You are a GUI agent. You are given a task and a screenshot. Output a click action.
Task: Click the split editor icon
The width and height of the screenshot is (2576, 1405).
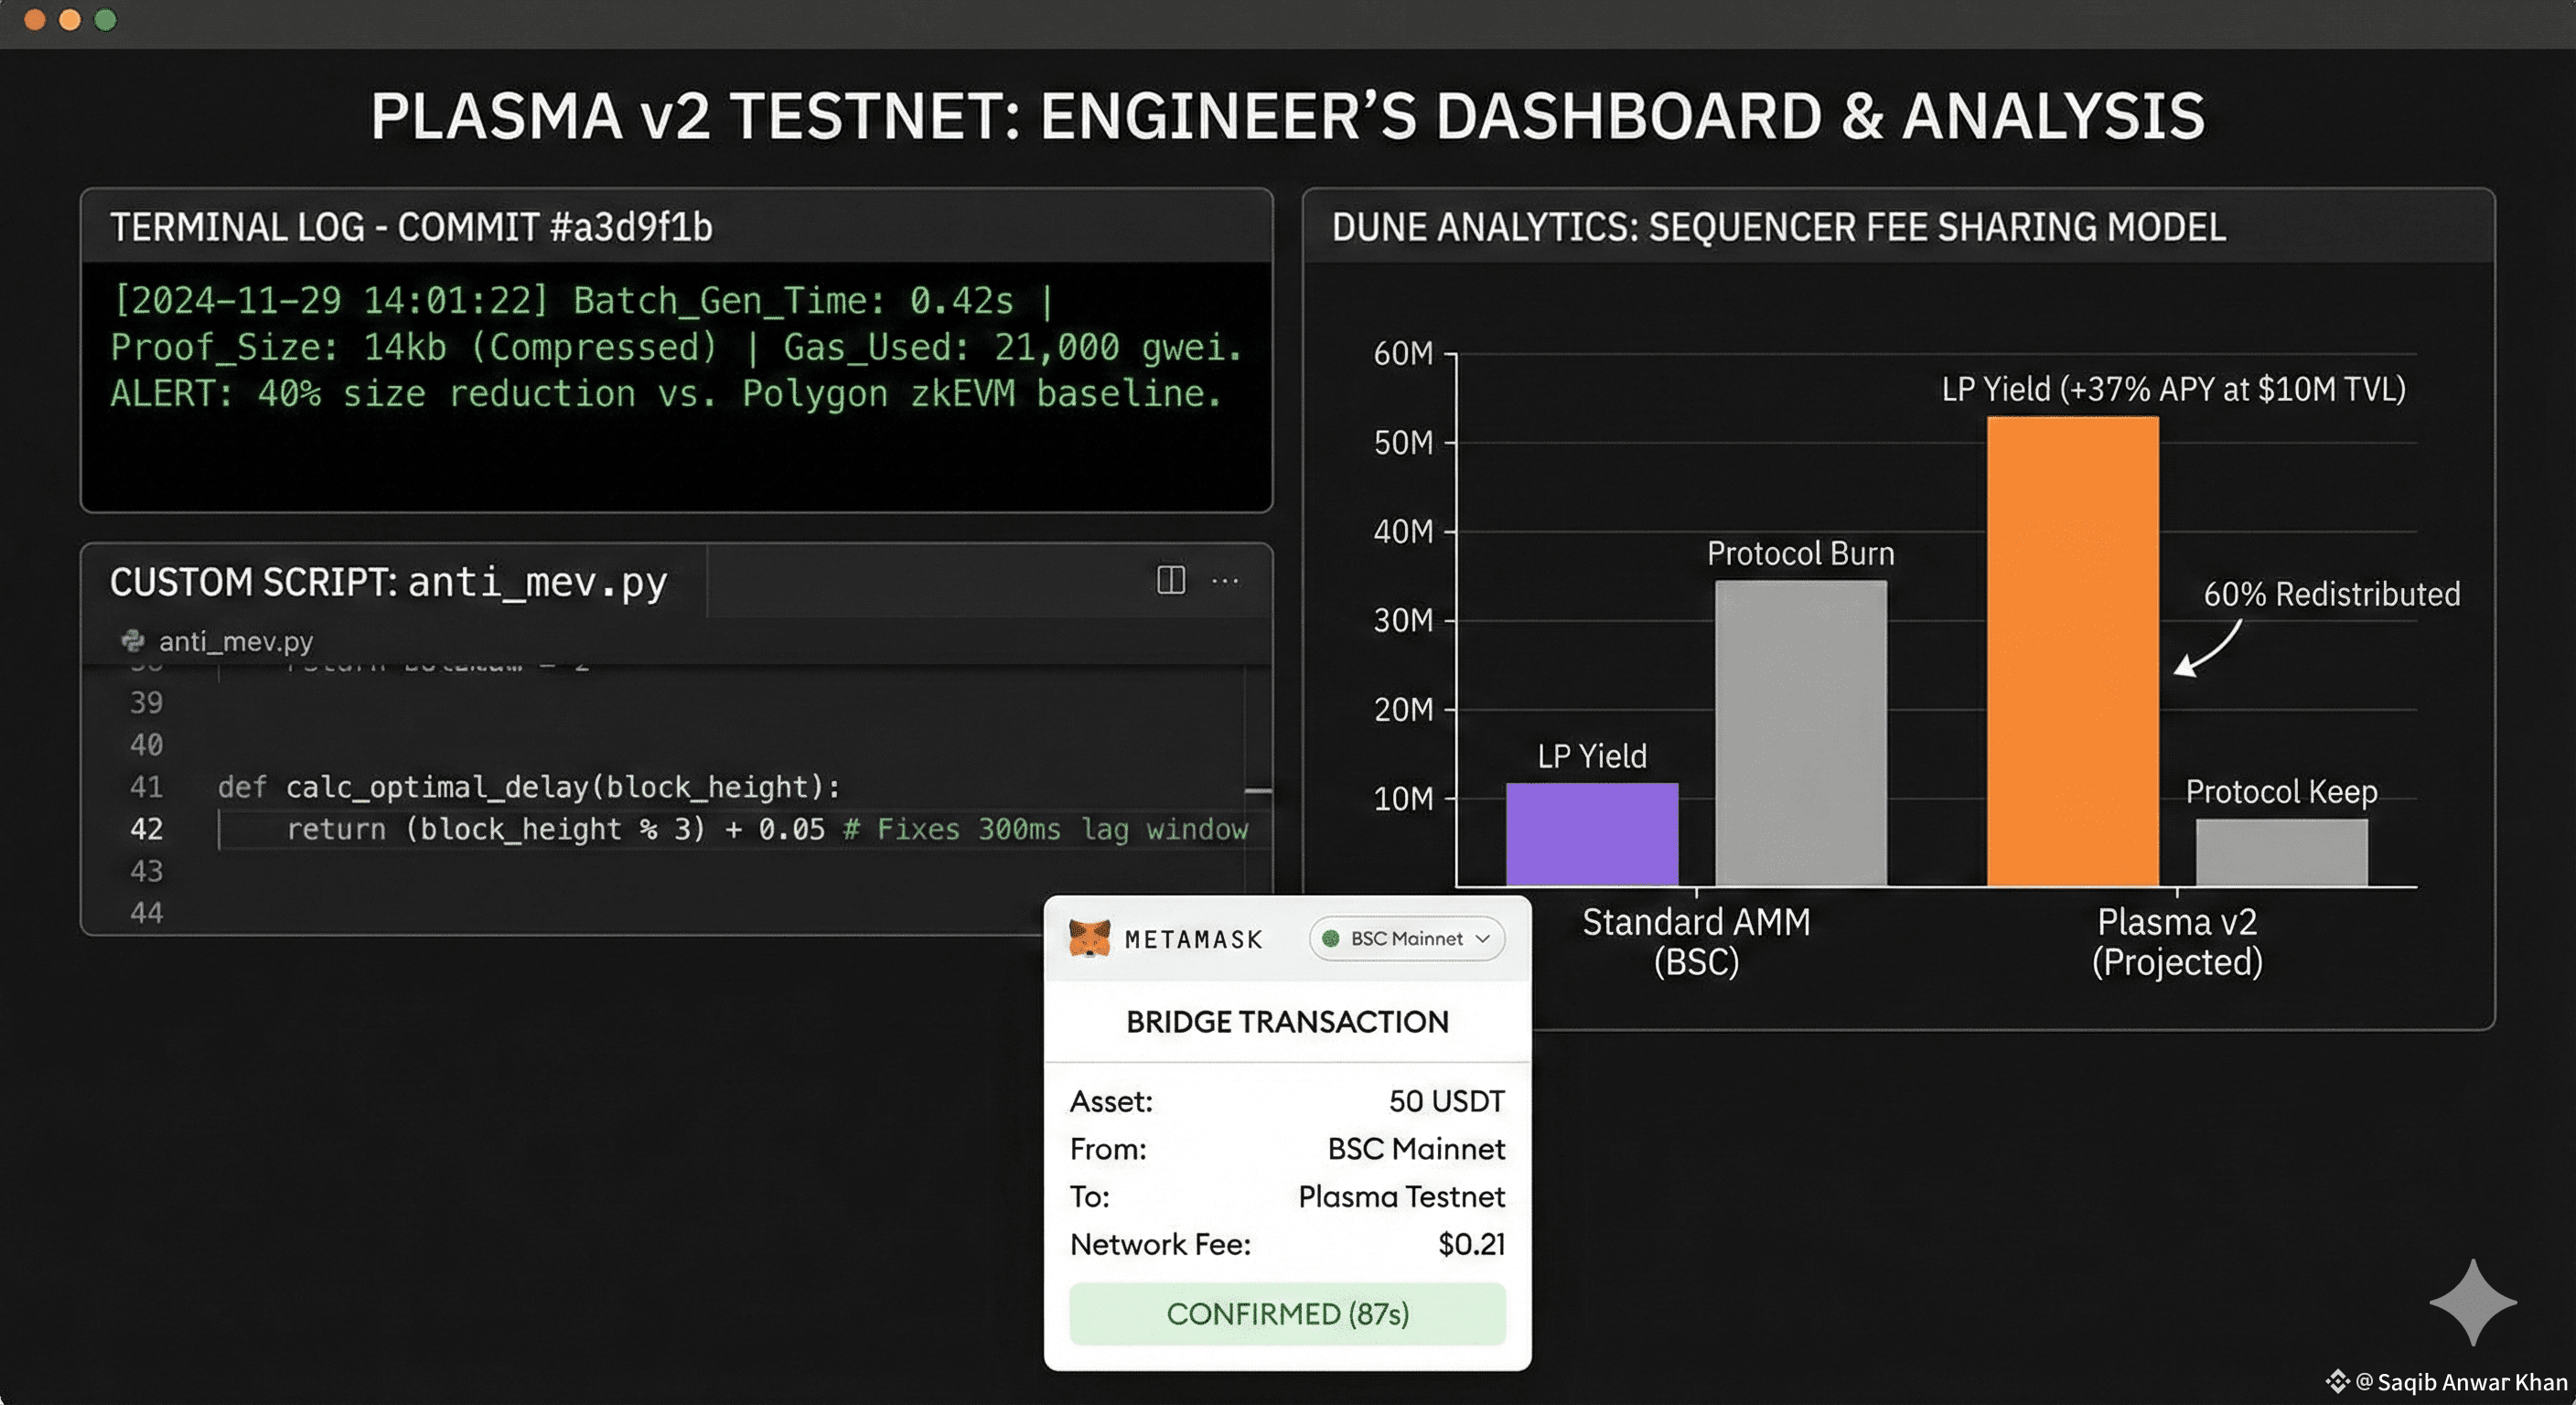[1171, 580]
